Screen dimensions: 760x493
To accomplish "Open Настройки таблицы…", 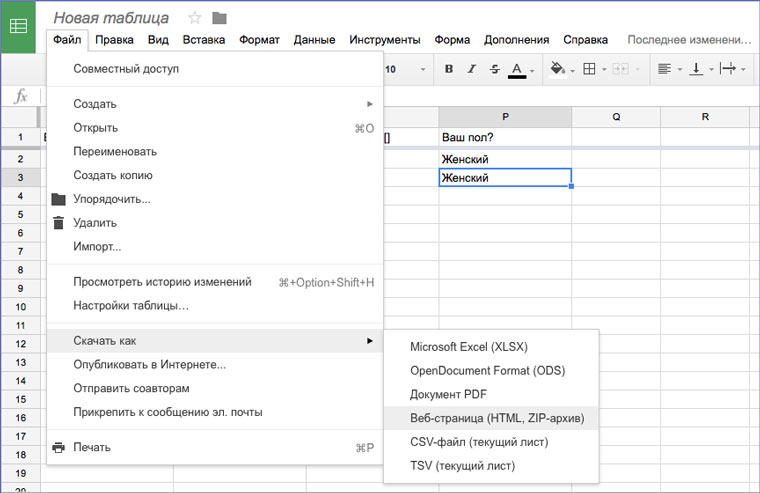I will click(215, 306).
